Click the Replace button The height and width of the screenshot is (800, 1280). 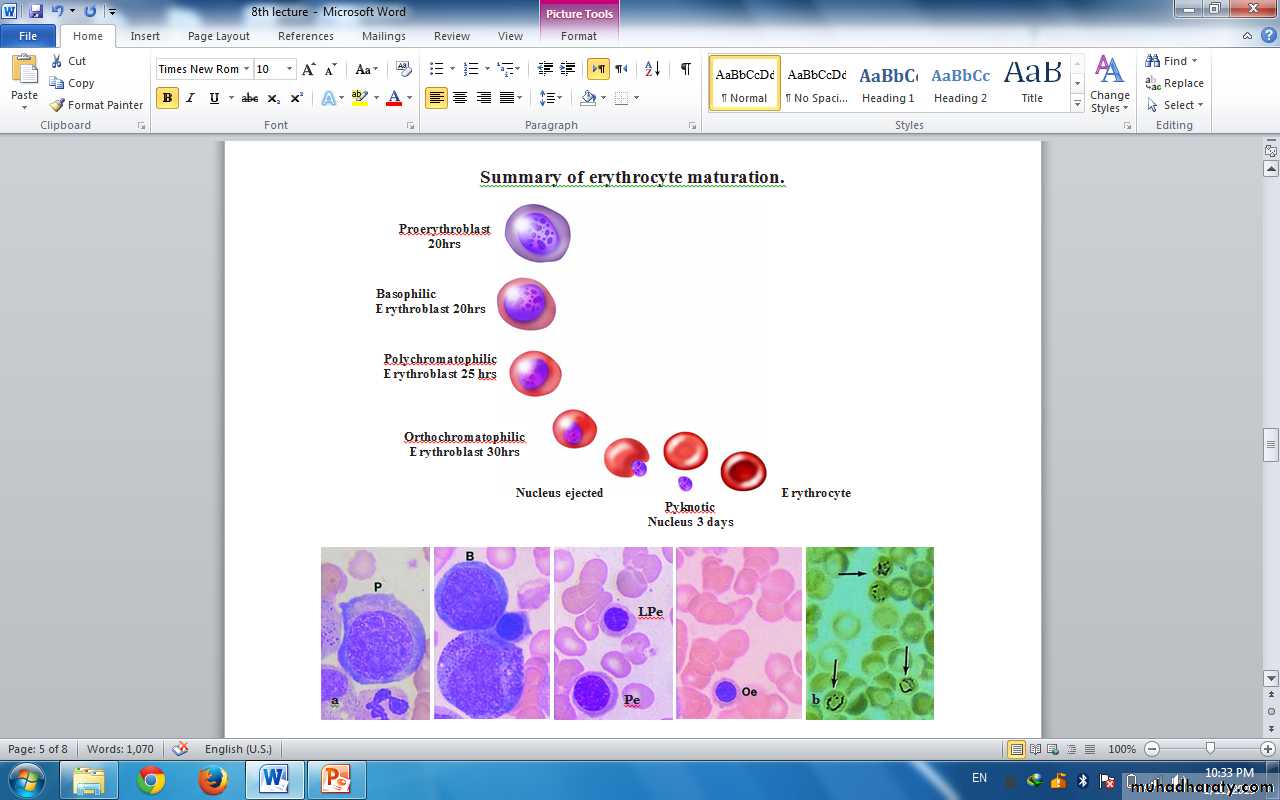coord(1175,83)
